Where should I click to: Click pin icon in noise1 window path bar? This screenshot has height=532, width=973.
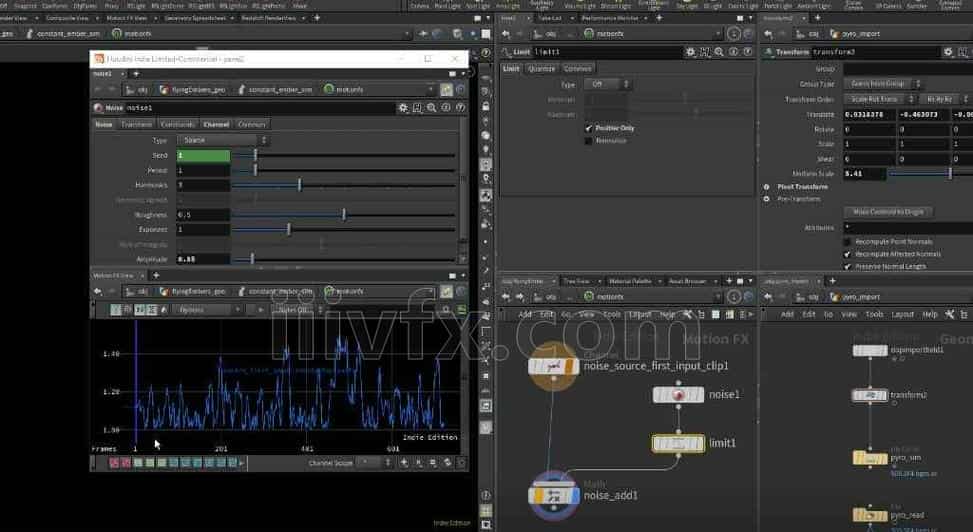446,90
